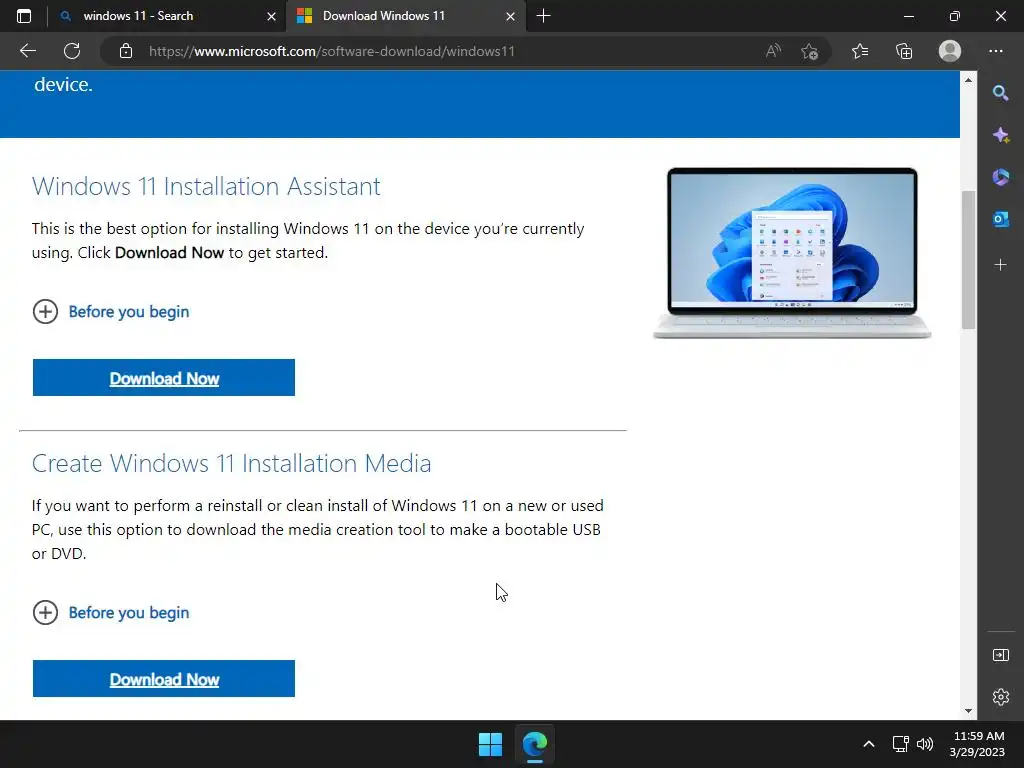1024x768 pixels.
Task: Expand Before you begin under Installation Media
Action: (x=111, y=613)
